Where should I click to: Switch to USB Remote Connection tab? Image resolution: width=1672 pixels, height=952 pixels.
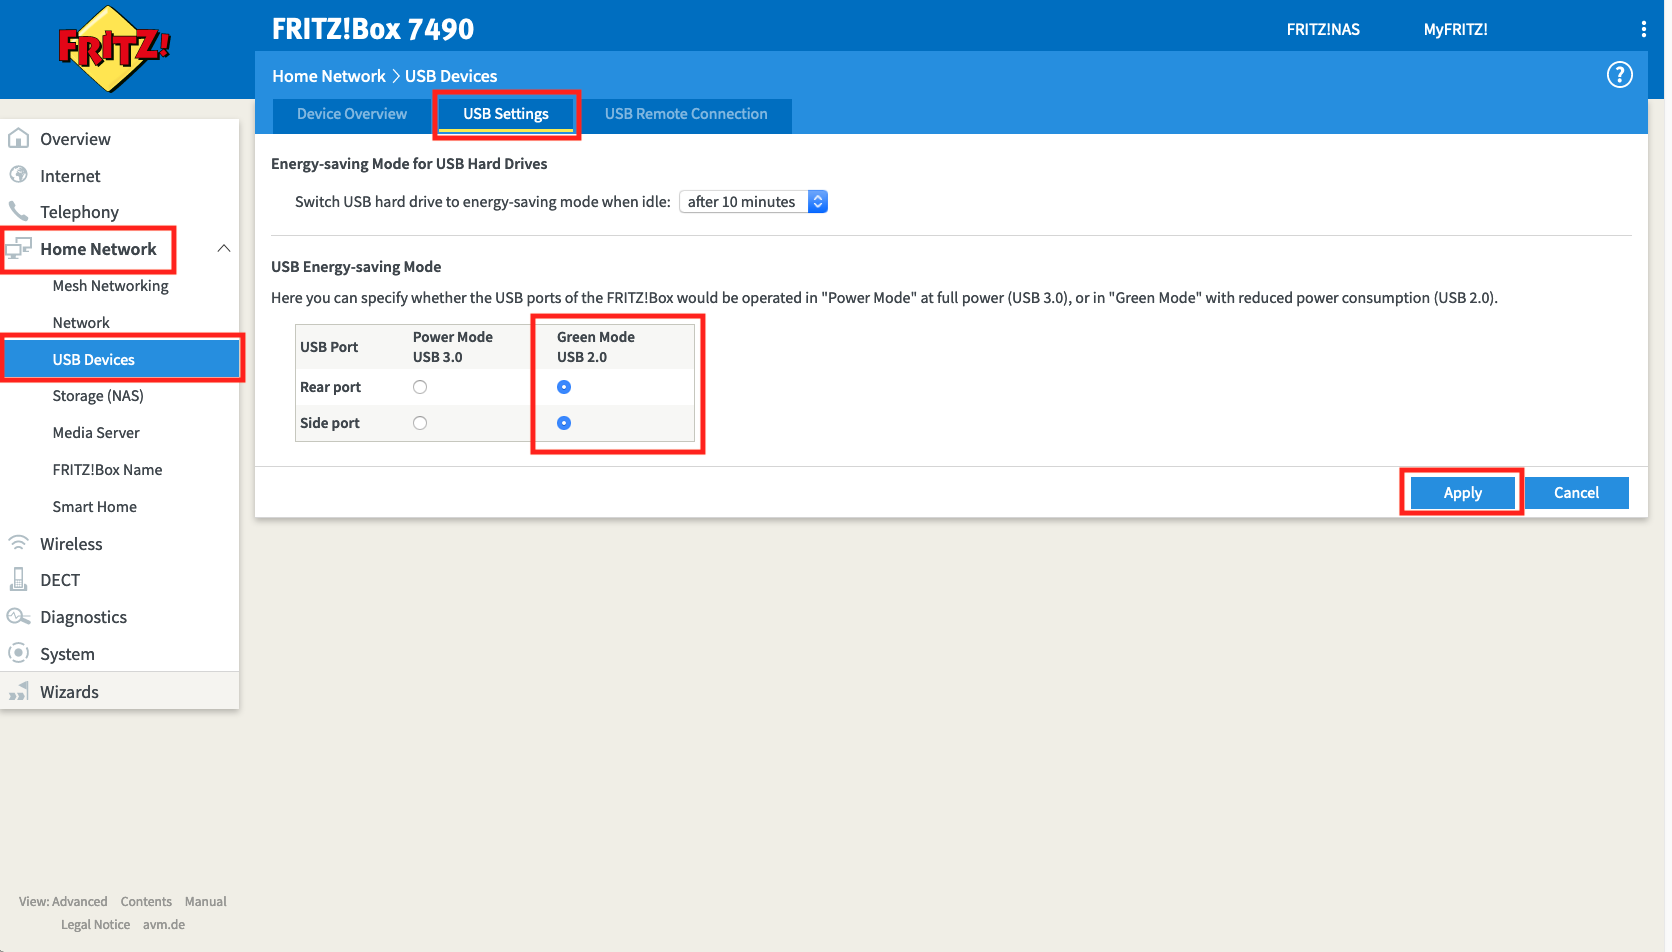[686, 114]
